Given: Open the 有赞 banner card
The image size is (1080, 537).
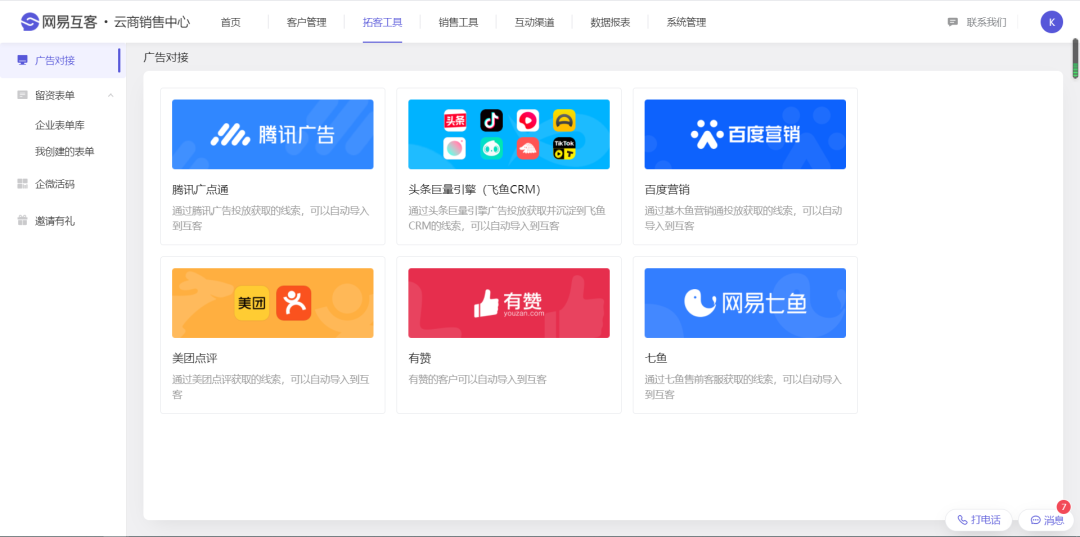Looking at the screenshot, I should (x=508, y=303).
